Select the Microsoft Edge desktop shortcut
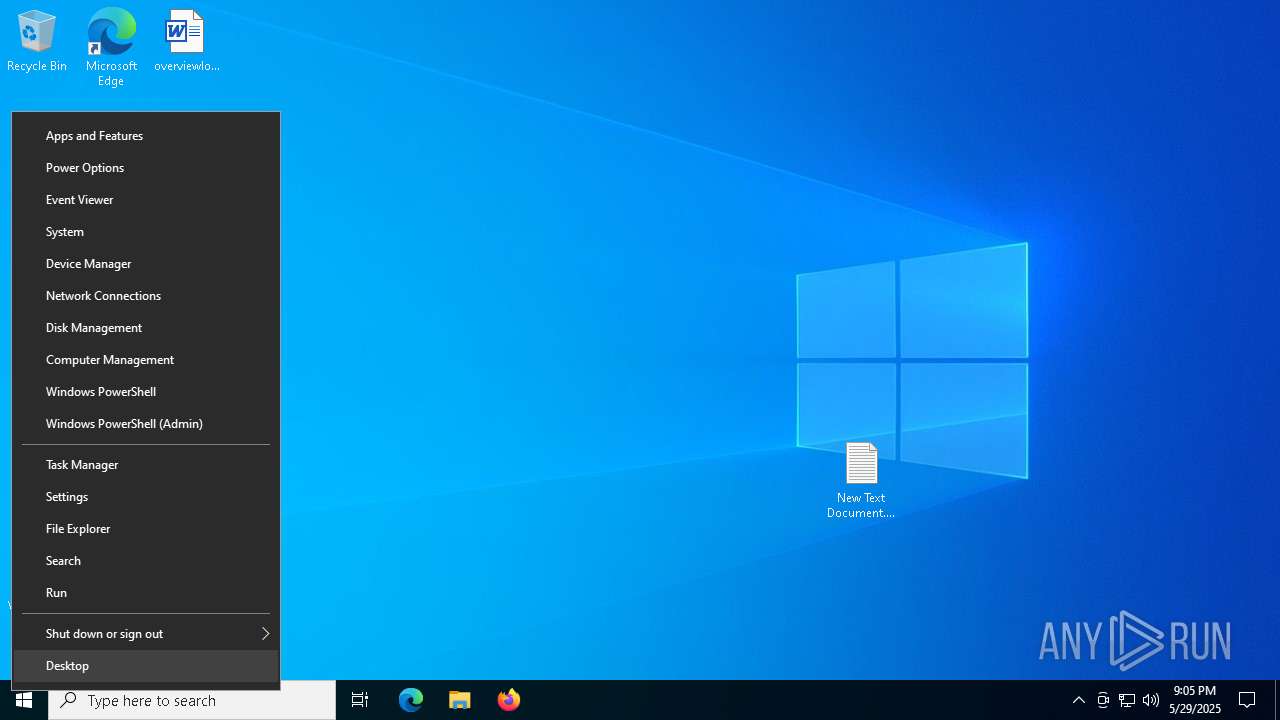 pyautogui.click(x=111, y=47)
